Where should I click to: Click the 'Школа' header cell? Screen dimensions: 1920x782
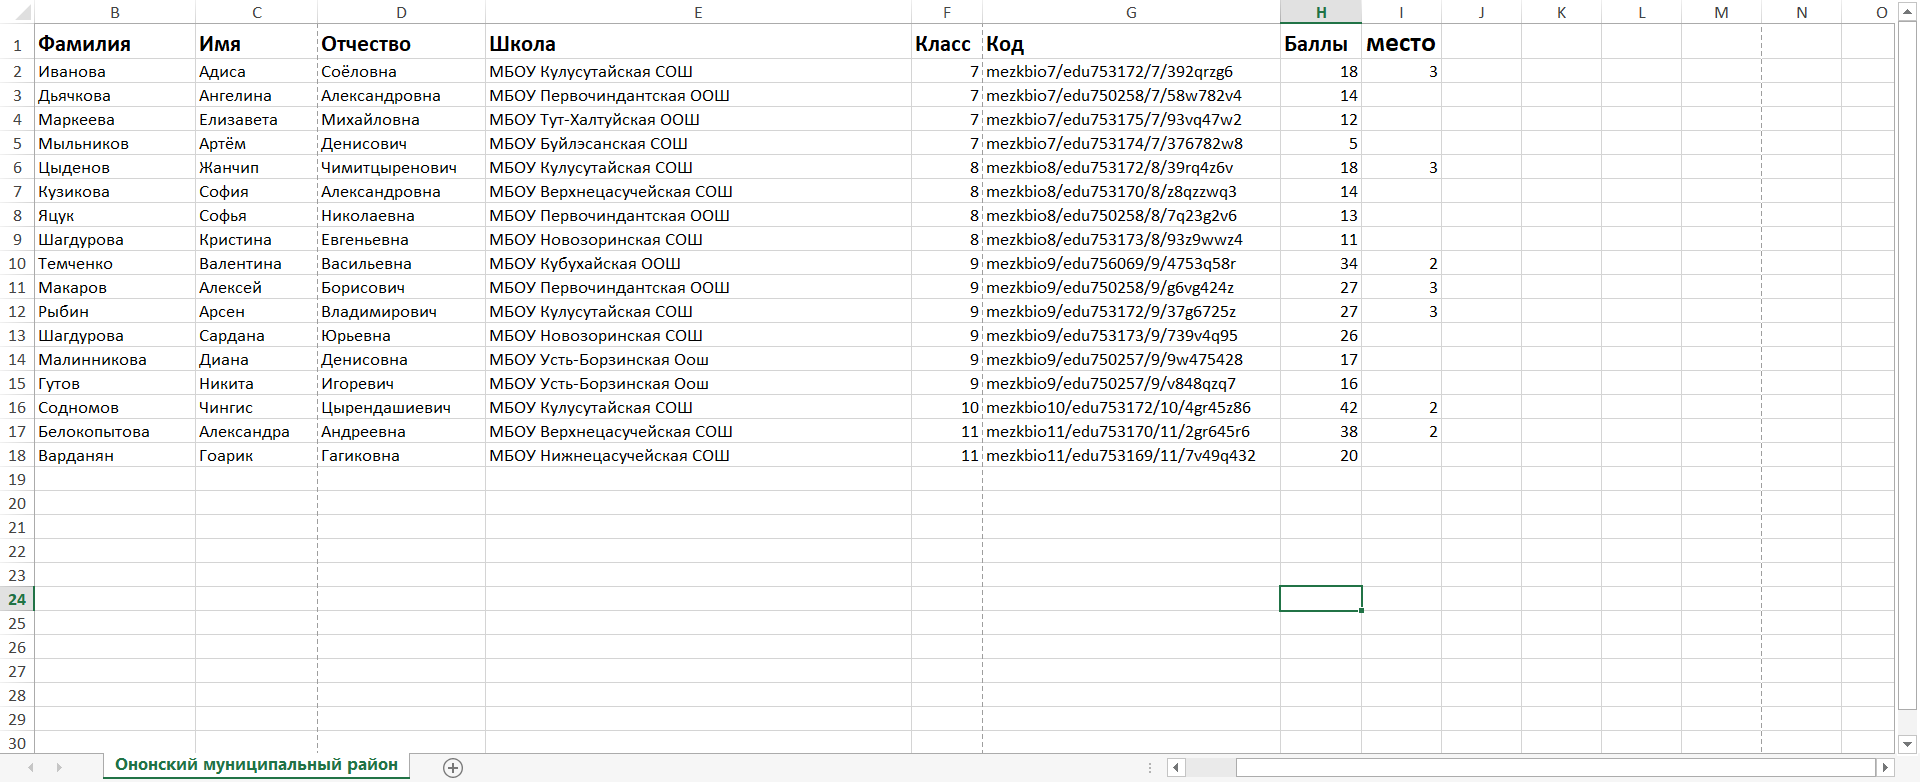(x=698, y=44)
